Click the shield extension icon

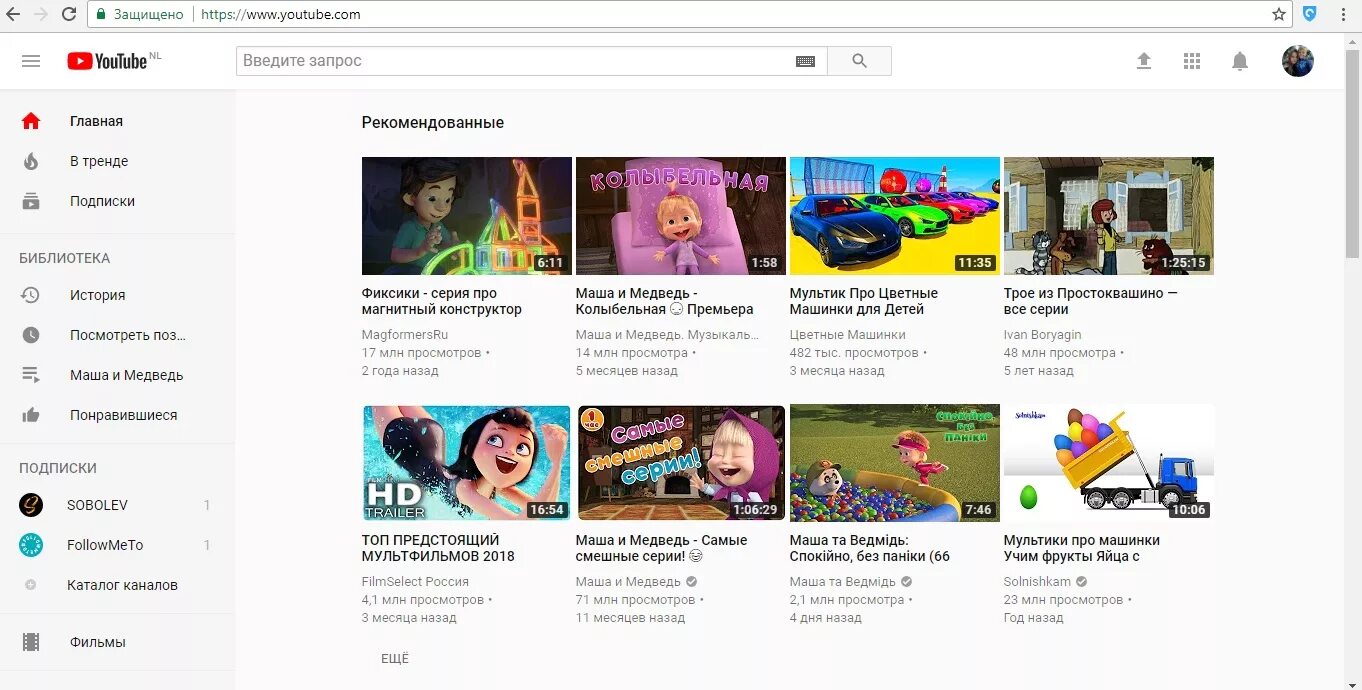click(1310, 14)
